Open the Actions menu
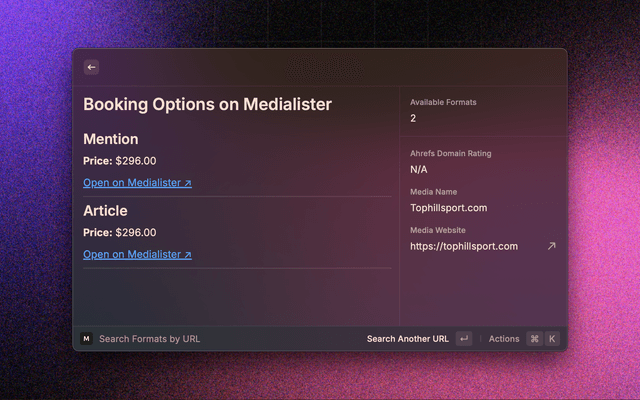Viewport: 640px width, 400px height. (x=504, y=339)
